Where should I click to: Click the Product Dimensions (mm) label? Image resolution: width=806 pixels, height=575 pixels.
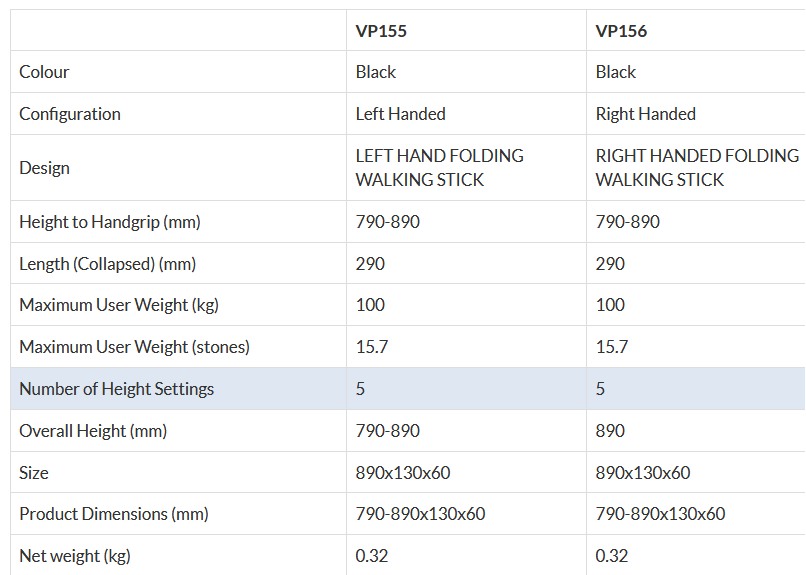pyautogui.click(x=114, y=514)
